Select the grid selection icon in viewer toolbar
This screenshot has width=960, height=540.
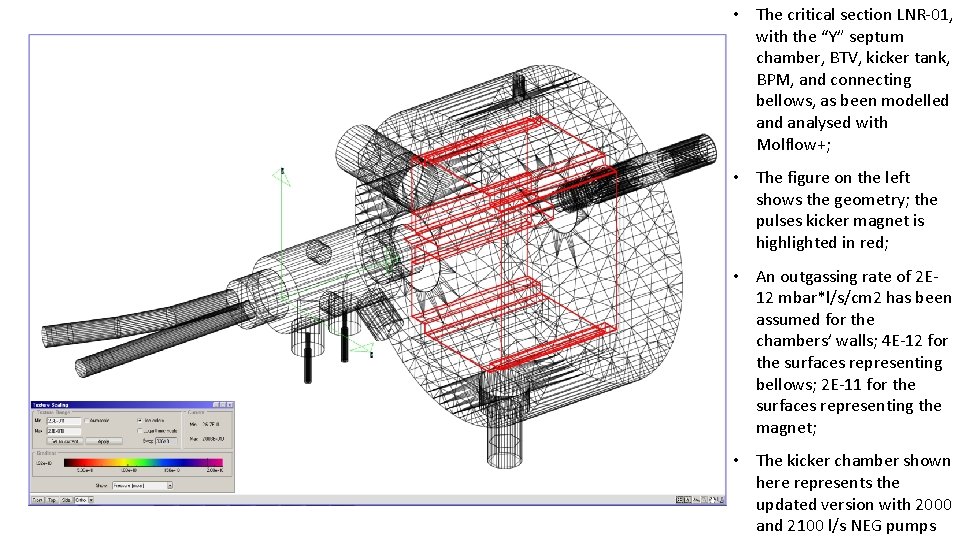680,500
